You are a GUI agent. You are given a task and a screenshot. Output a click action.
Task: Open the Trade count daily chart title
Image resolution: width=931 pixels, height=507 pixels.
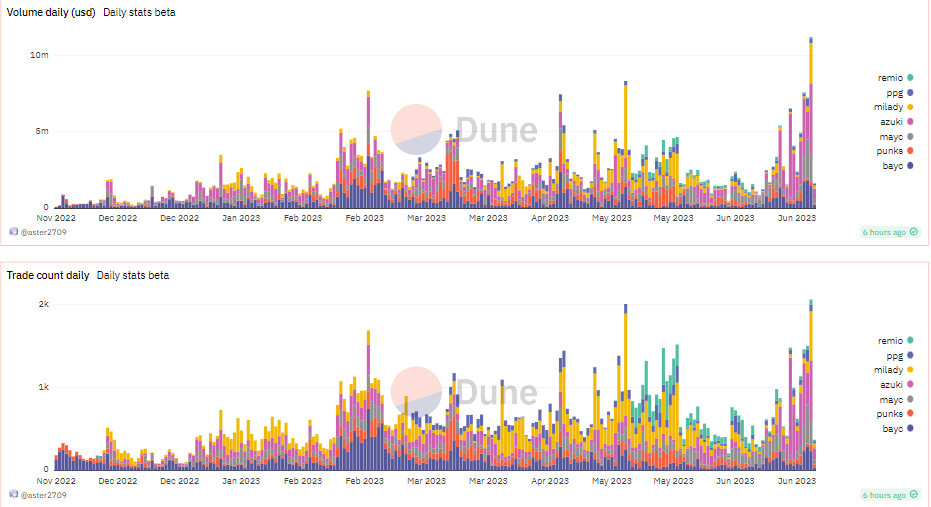(x=48, y=275)
